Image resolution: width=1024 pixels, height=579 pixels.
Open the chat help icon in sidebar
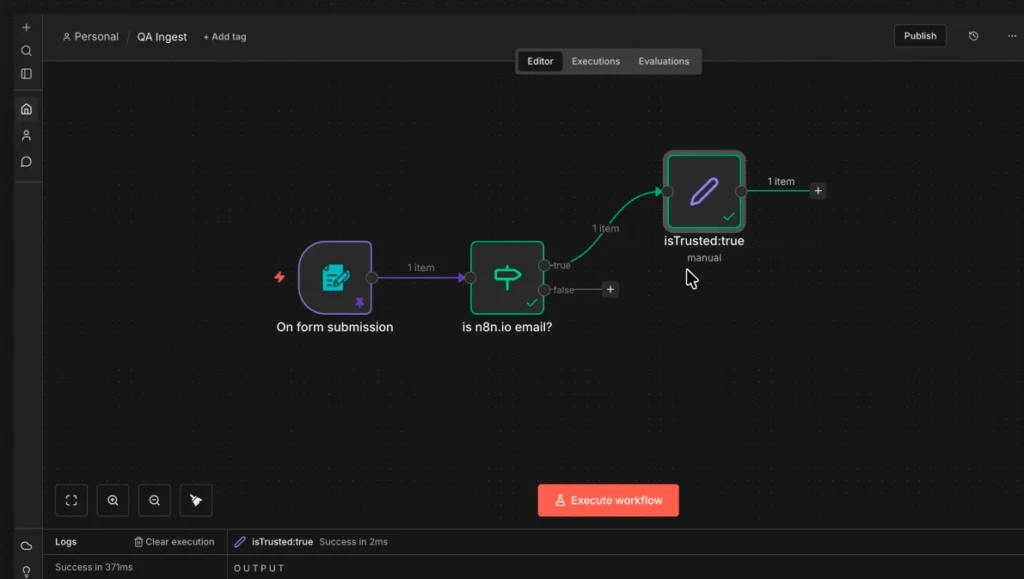pos(27,161)
